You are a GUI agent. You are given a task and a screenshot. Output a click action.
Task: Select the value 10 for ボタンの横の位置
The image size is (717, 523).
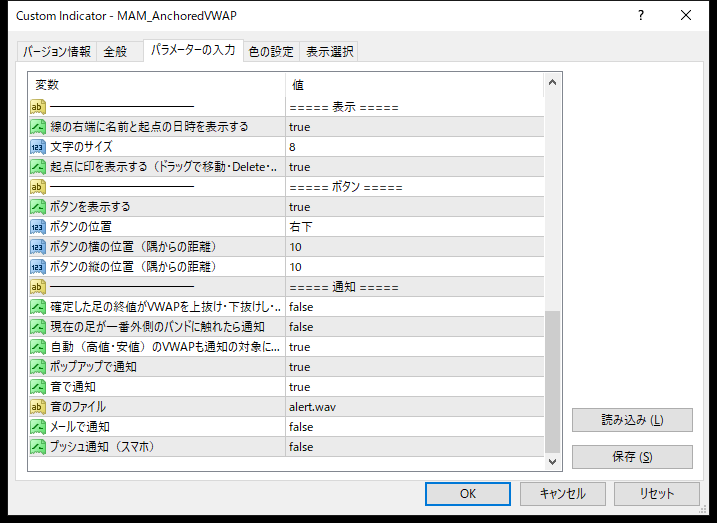[x=415, y=247]
